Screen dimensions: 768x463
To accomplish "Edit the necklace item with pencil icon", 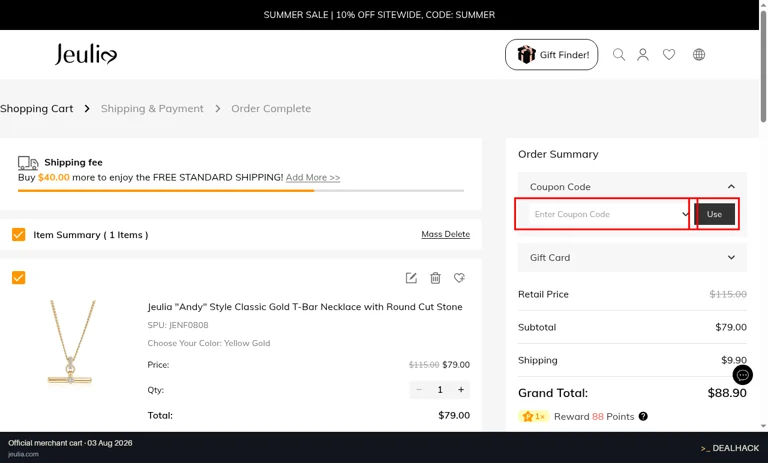I will coord(411,278).
